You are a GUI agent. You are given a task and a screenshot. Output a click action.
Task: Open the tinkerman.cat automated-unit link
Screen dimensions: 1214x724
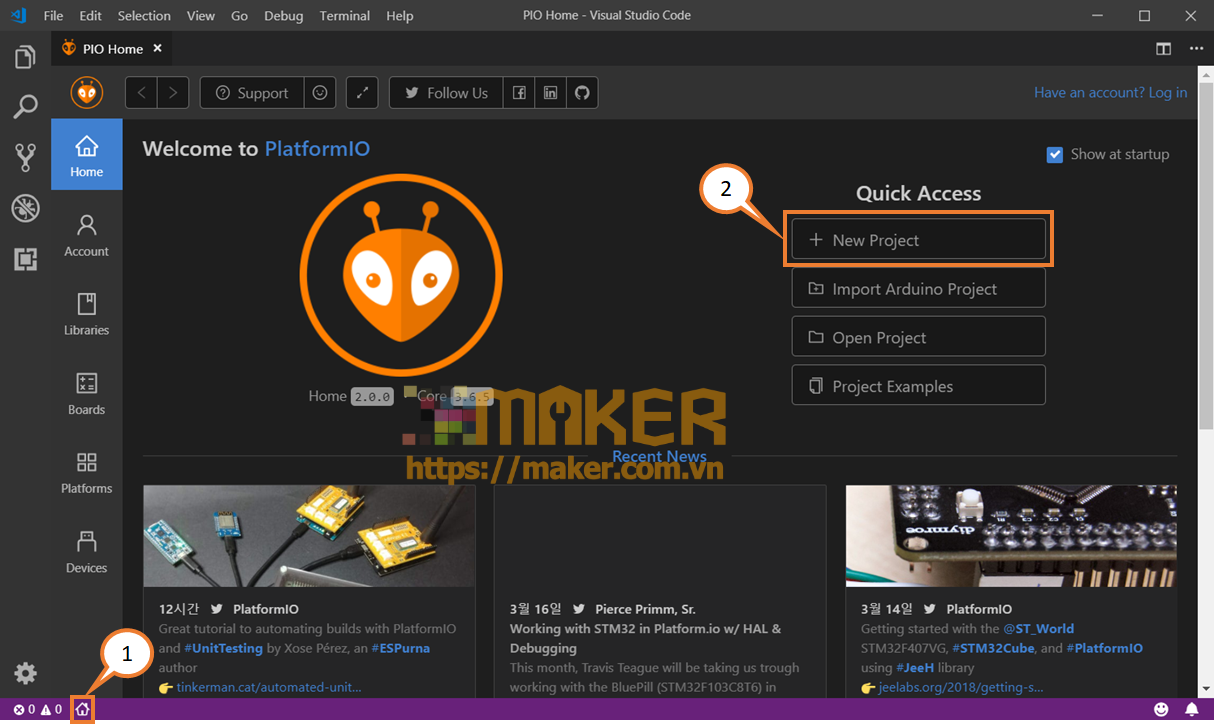268,687
